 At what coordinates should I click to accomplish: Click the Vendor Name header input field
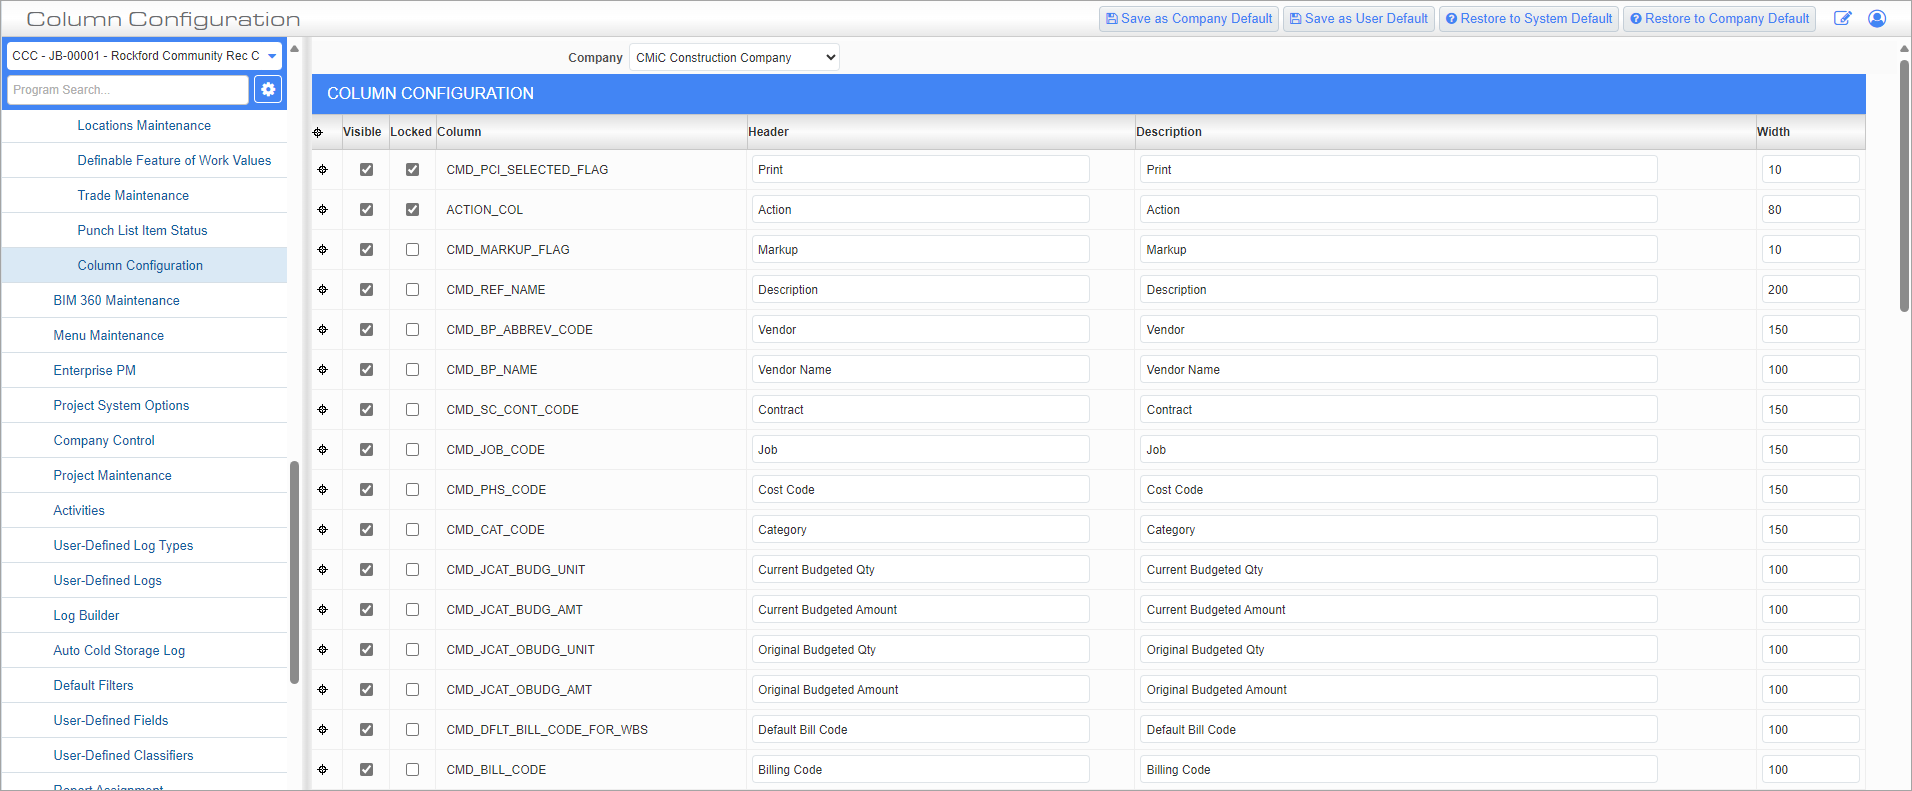coord(920,370)
